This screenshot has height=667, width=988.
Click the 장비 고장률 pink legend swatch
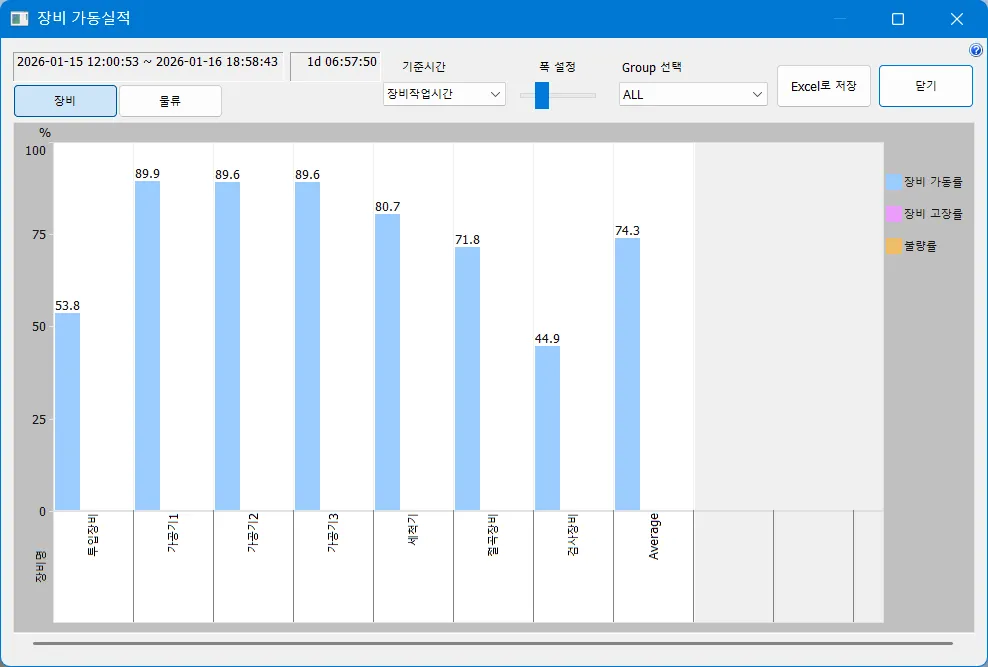pyautogui.click(x=894, y=214)
